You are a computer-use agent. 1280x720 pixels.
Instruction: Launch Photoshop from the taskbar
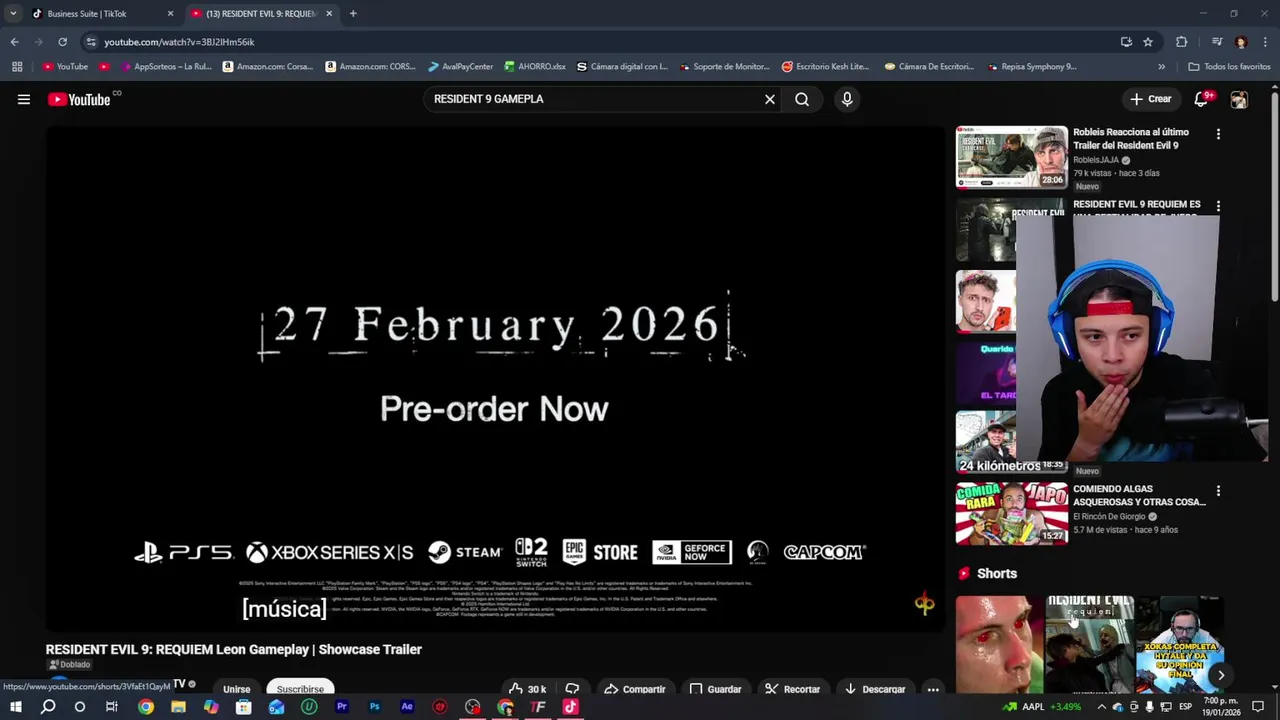pos(374,707)
